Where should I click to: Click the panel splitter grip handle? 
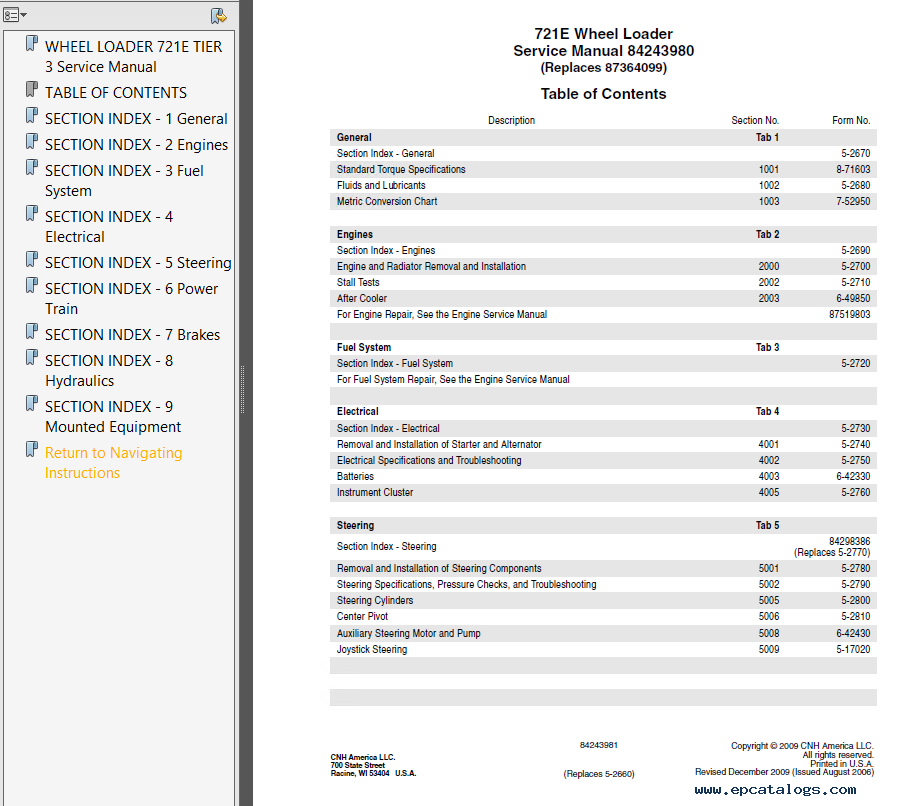pos(242,389)
